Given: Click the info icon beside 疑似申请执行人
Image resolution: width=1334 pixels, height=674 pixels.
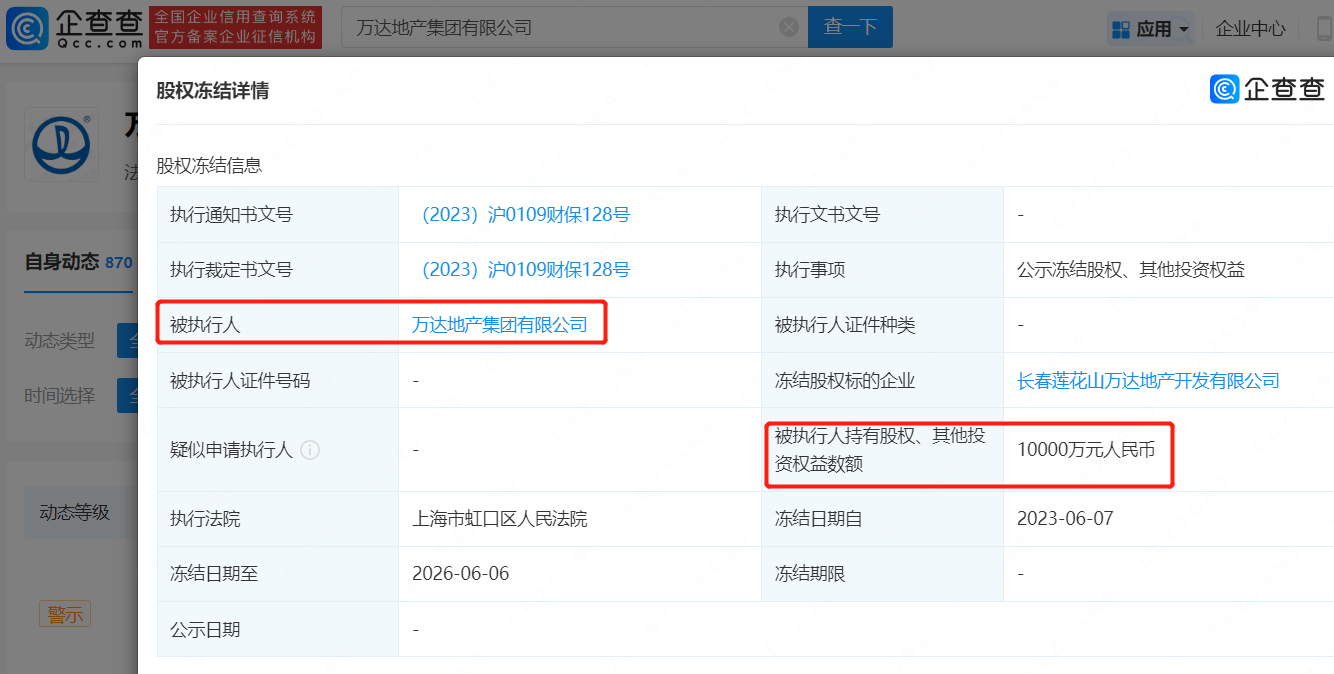Looking at the screenshot, I should click(x=310, y=450).
